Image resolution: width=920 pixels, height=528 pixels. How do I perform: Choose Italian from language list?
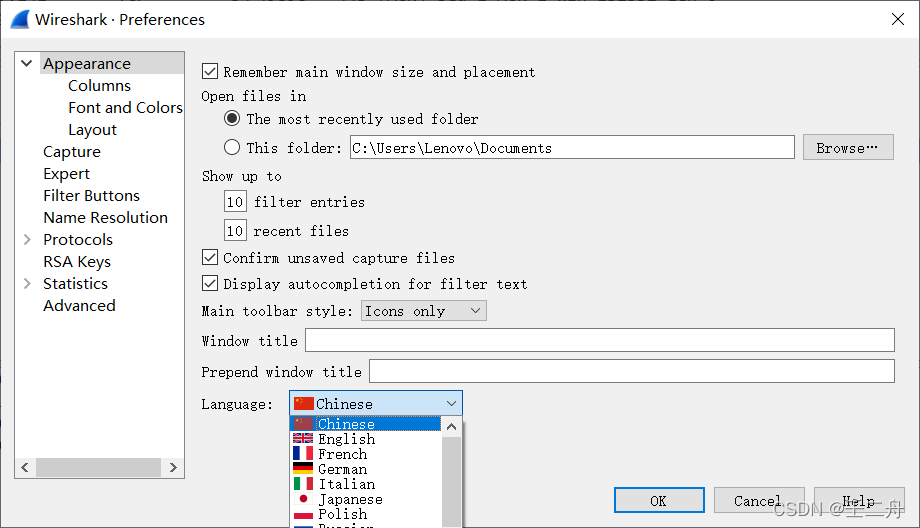(366, 484)
